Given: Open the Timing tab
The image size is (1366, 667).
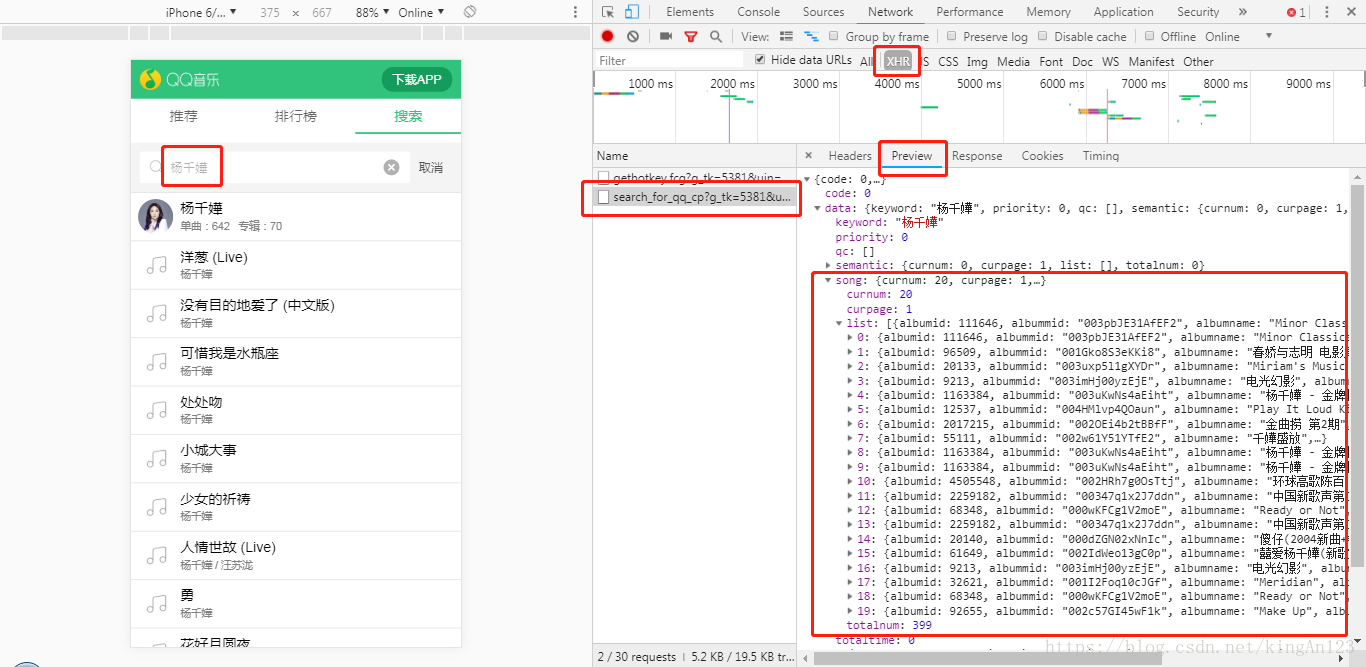Looking at the screenshot, I should 1101,156.
